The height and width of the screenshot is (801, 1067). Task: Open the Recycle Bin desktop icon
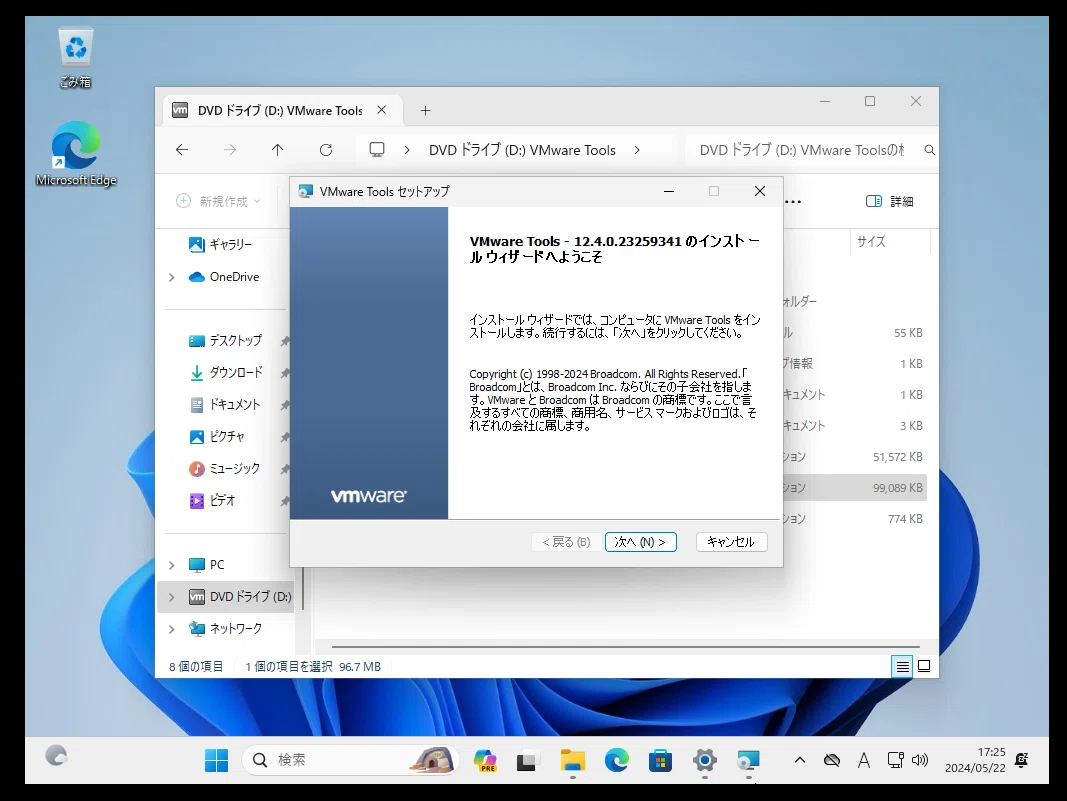[76, 58]
